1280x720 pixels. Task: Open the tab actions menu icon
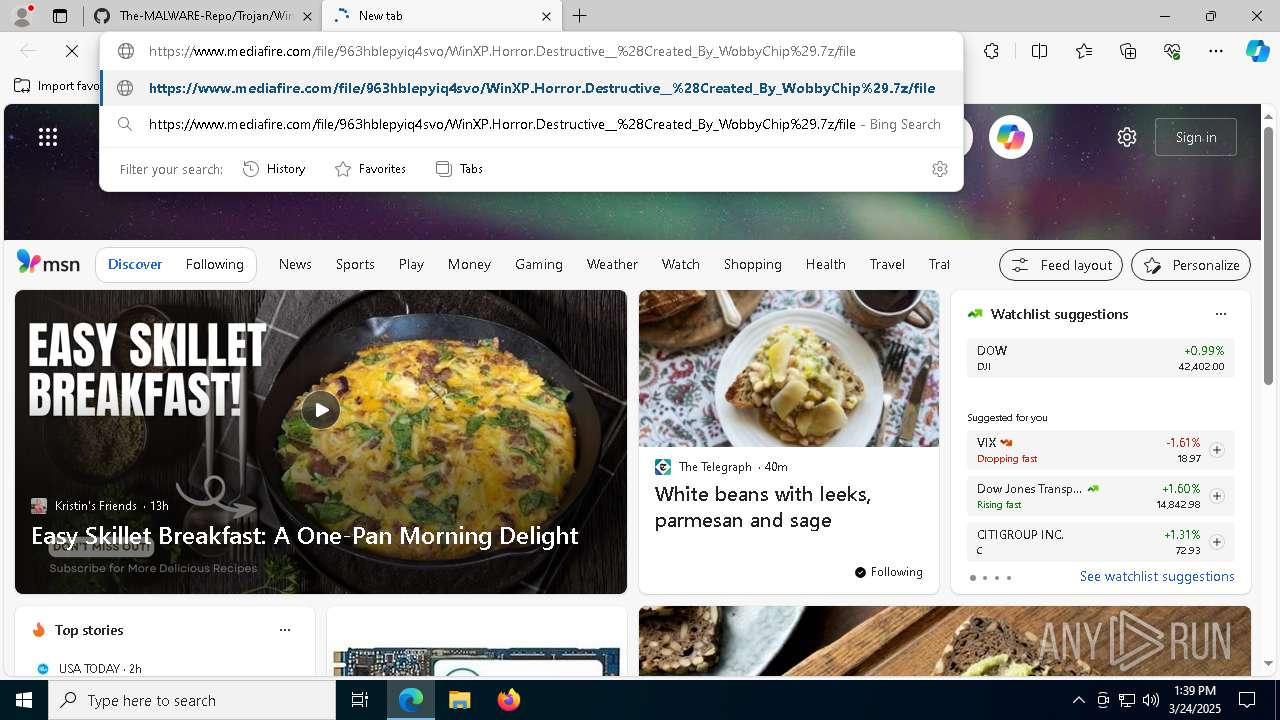(60, 16)
